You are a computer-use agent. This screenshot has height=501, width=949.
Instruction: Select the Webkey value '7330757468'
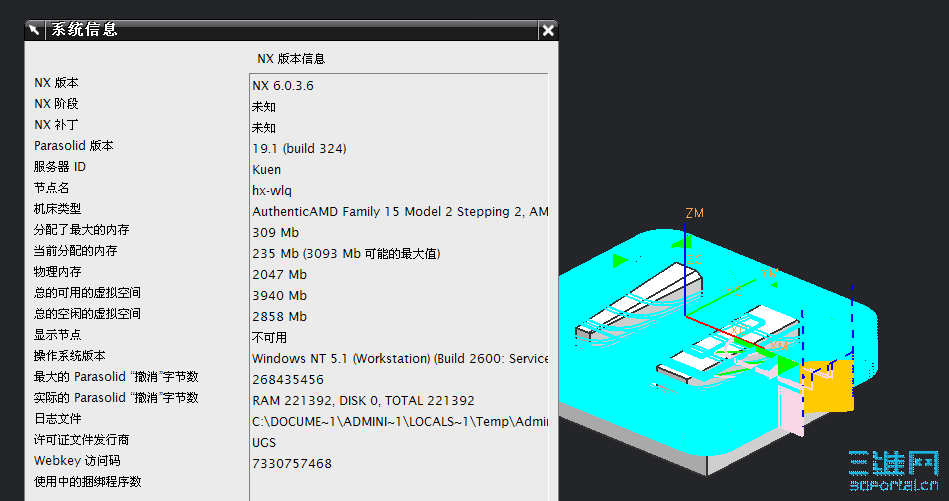point(292,463)
